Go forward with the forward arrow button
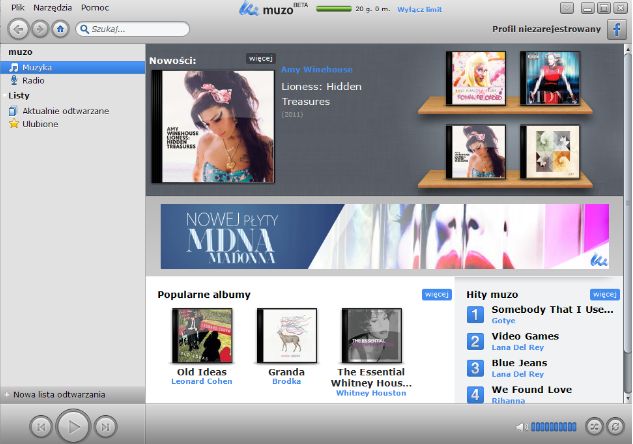633x444 pixels. 40,29
